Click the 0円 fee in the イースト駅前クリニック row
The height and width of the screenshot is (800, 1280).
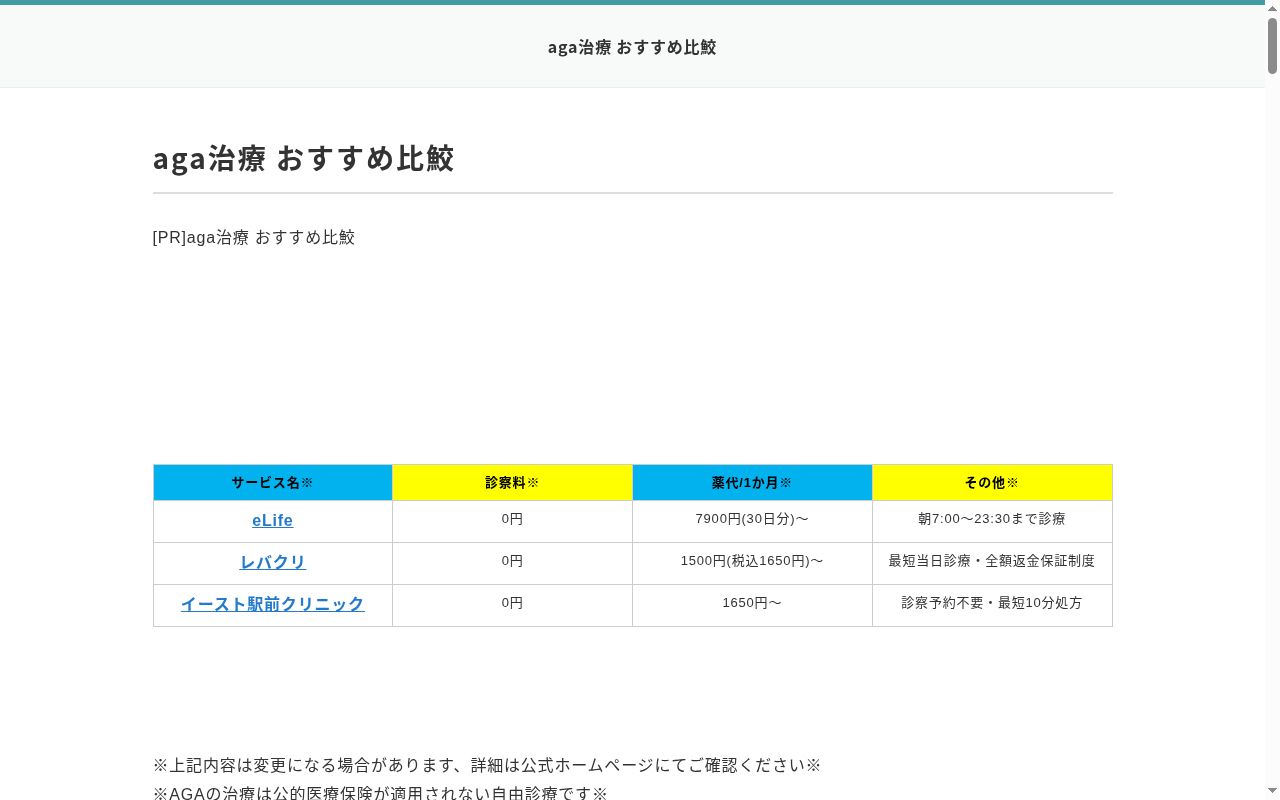point(513,606)
